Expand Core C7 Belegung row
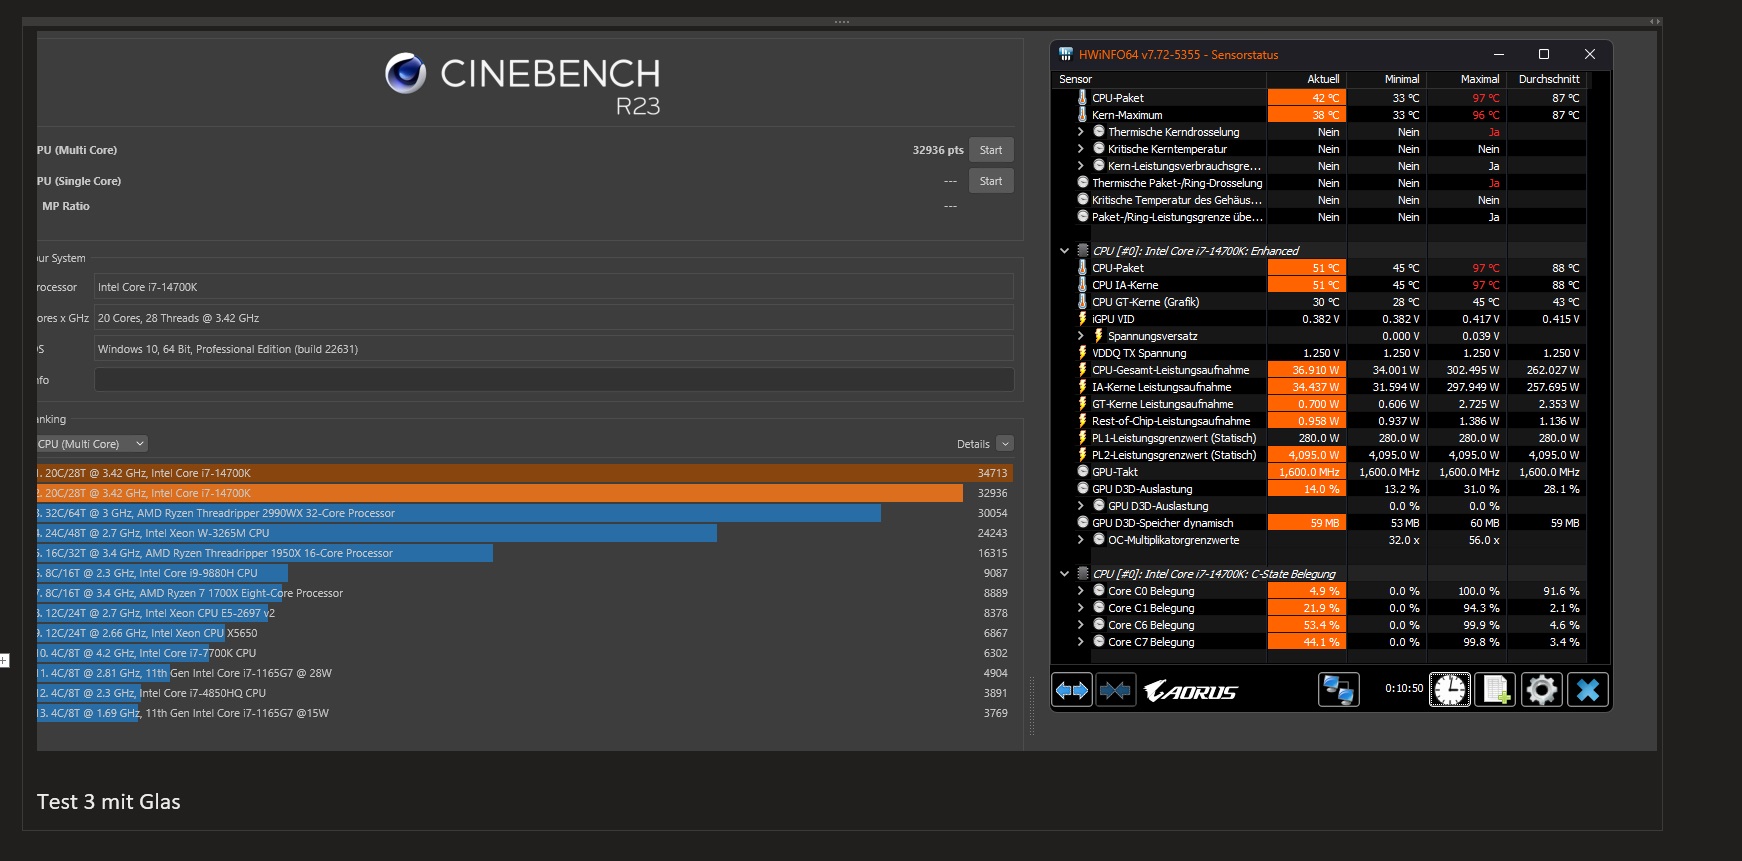 pyautogui.click(x=1080, y=642)
